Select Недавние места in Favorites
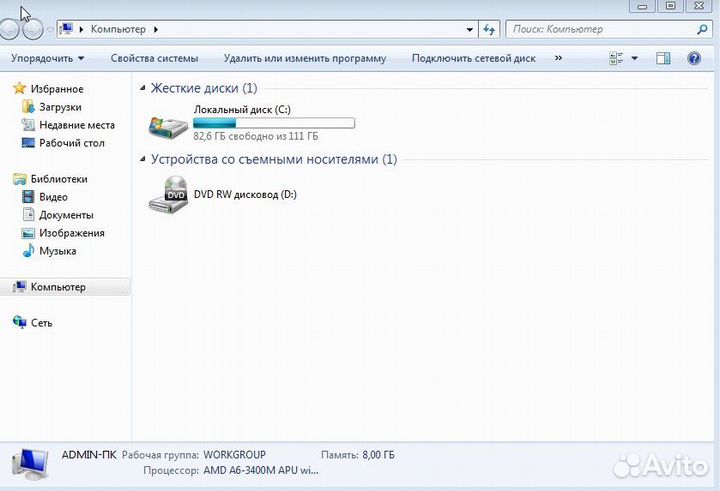The width and height of the screenshot is (720, 491). coord(76,125)
